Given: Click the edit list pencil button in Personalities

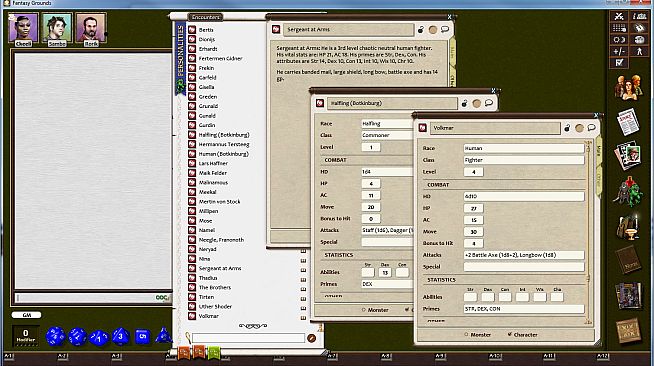Looking at the screenshot, I should pos(311,338).
